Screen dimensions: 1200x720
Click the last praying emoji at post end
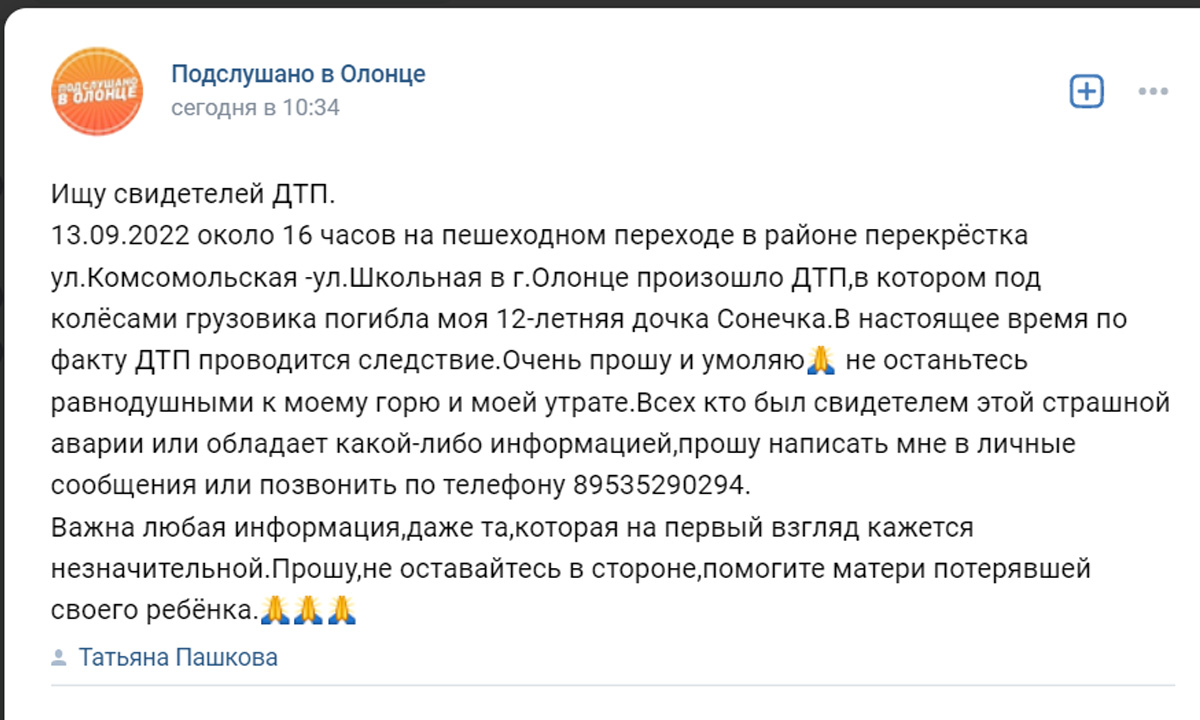click(342, 608)
